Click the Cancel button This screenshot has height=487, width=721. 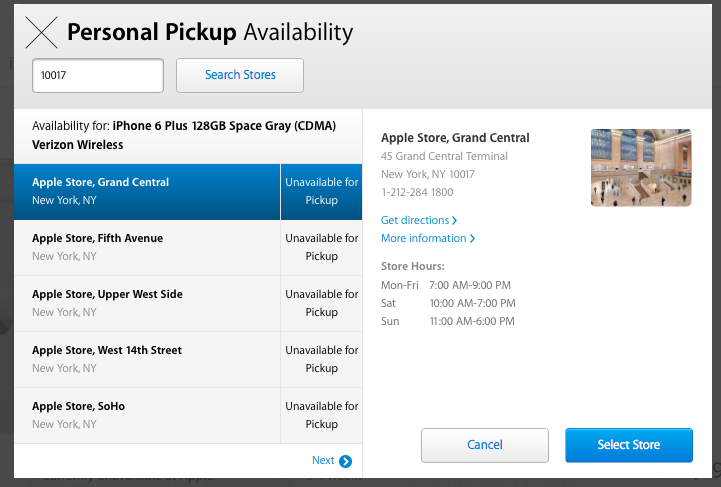[x=485, y=445]
